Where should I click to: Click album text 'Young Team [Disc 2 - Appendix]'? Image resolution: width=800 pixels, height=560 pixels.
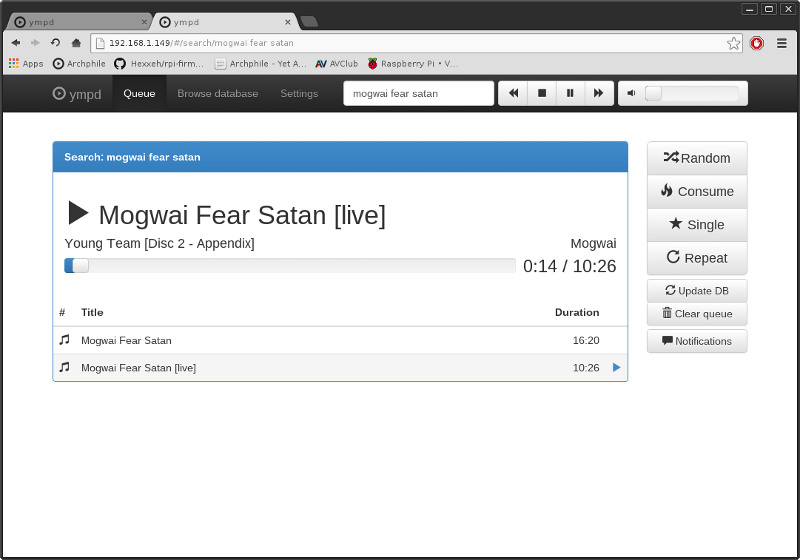click(159, 243)
